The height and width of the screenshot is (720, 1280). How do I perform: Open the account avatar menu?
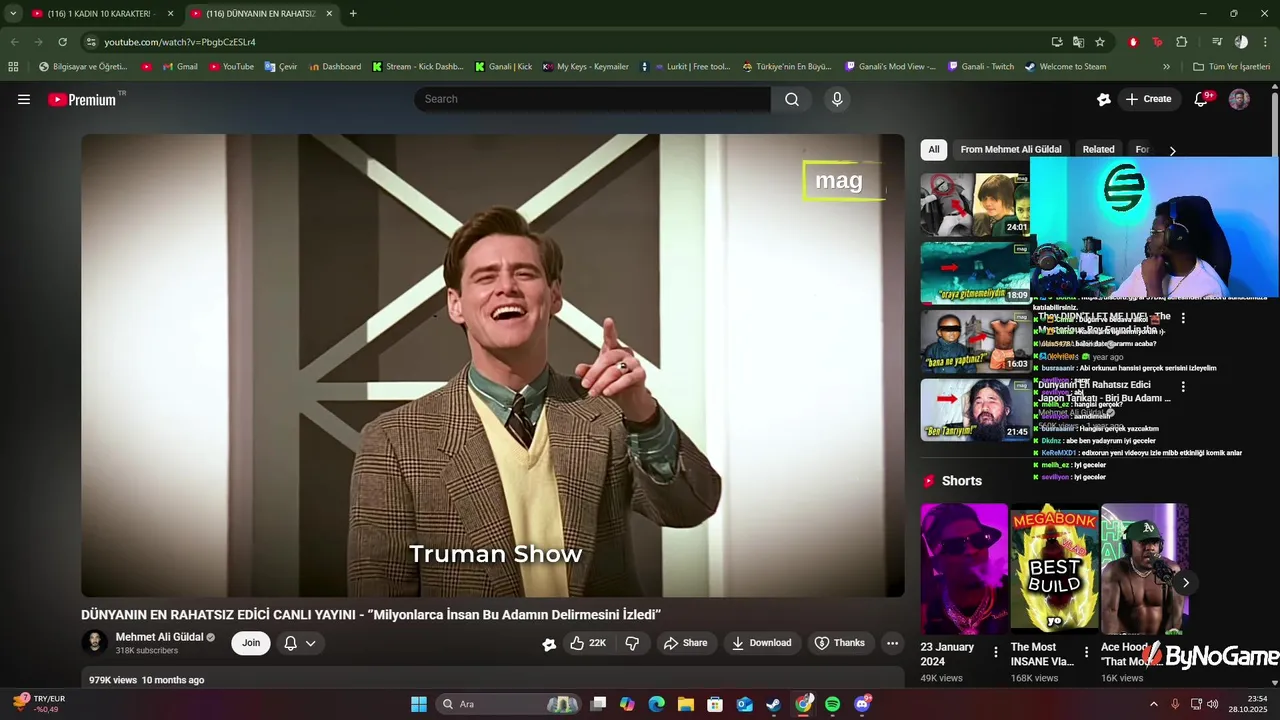[1239, 99]
